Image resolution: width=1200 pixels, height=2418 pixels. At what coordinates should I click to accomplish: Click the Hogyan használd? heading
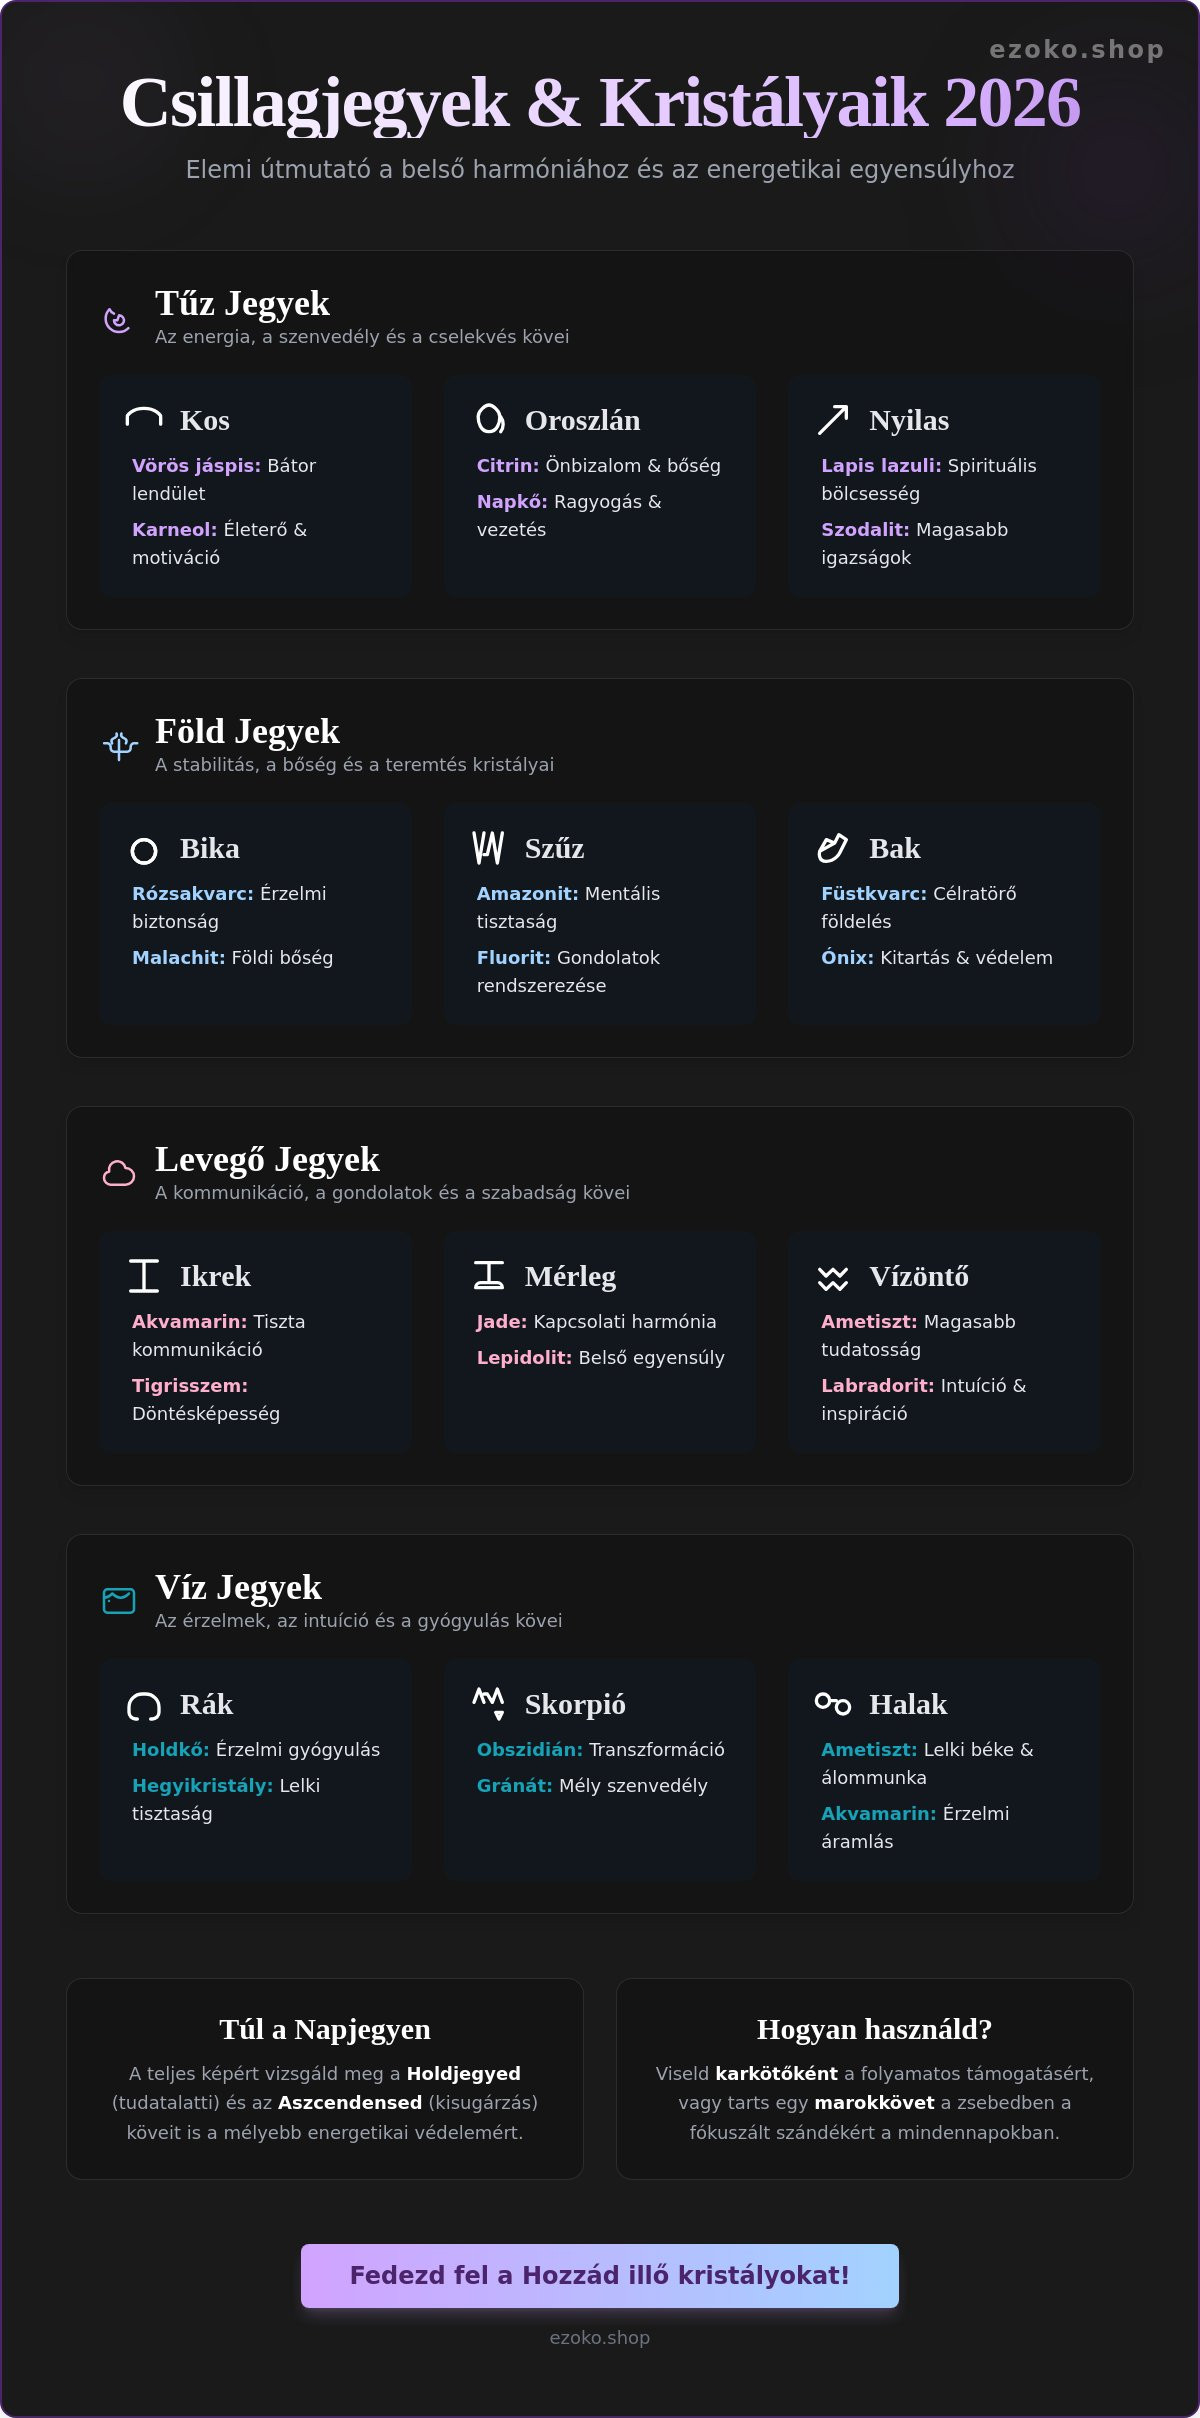click(875, 2029)
